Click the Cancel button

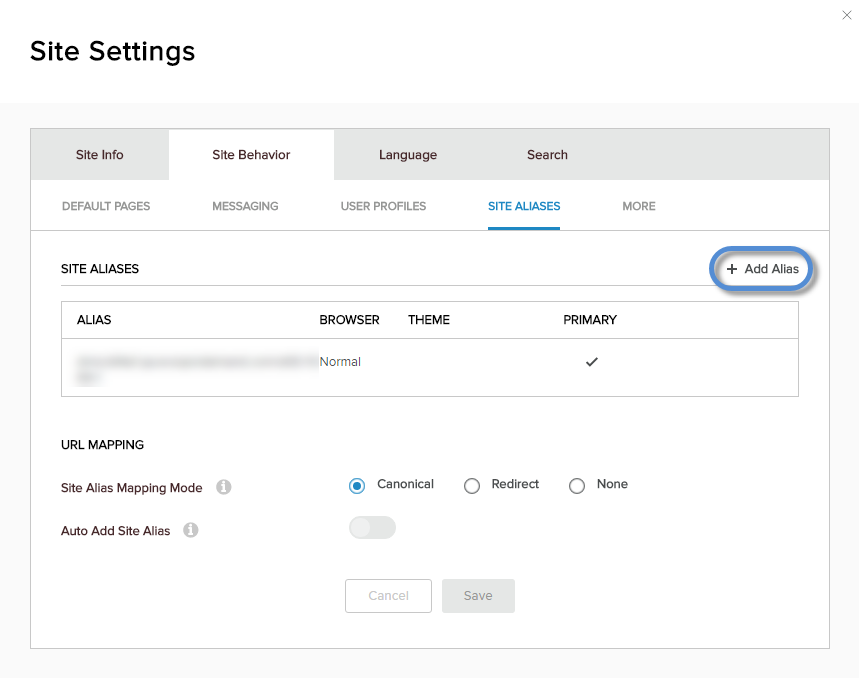pos(388,595)
